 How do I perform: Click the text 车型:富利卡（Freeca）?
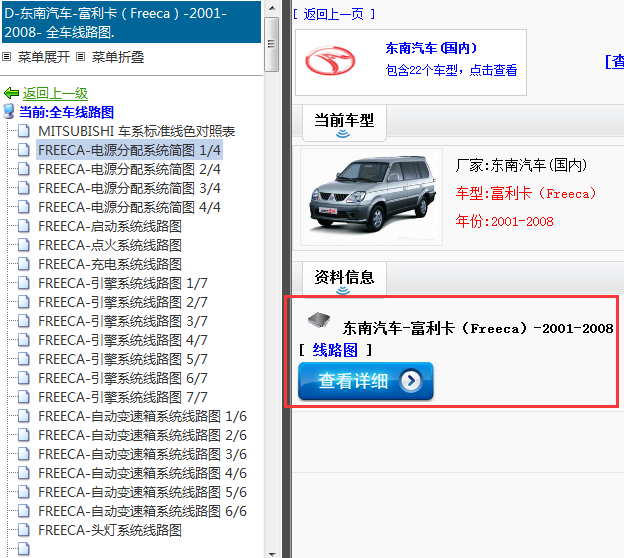(x=526, y=193)
